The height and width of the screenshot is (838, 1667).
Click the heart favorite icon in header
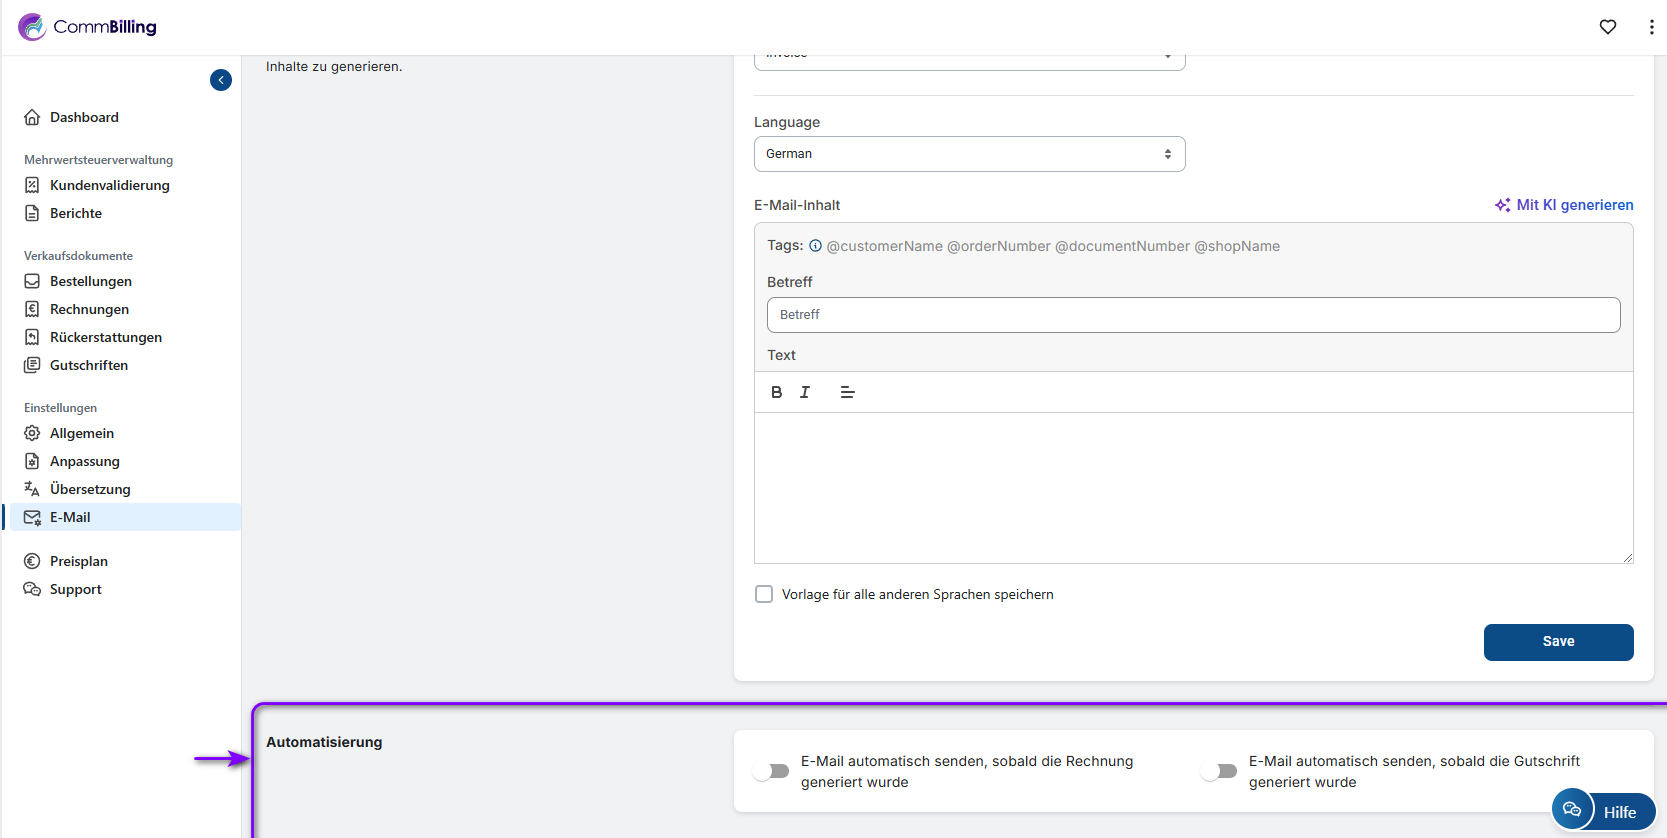(x=1607, y=27)
